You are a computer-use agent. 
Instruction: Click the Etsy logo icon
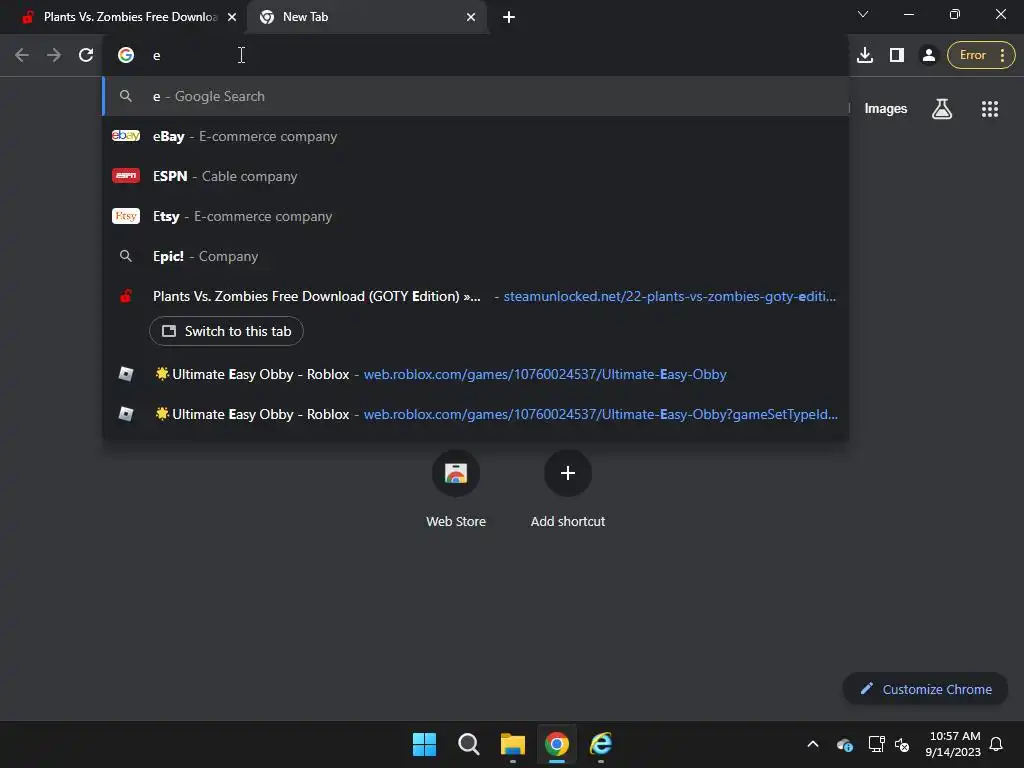(126, 216)
